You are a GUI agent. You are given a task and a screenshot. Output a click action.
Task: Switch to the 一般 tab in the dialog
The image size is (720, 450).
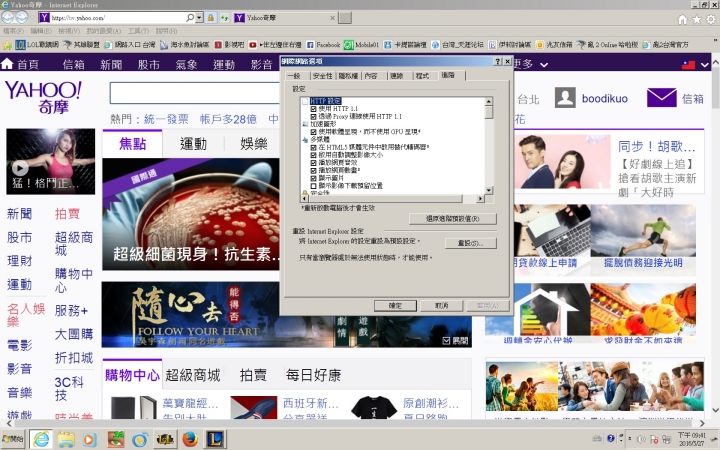click(x=294, y=76)
